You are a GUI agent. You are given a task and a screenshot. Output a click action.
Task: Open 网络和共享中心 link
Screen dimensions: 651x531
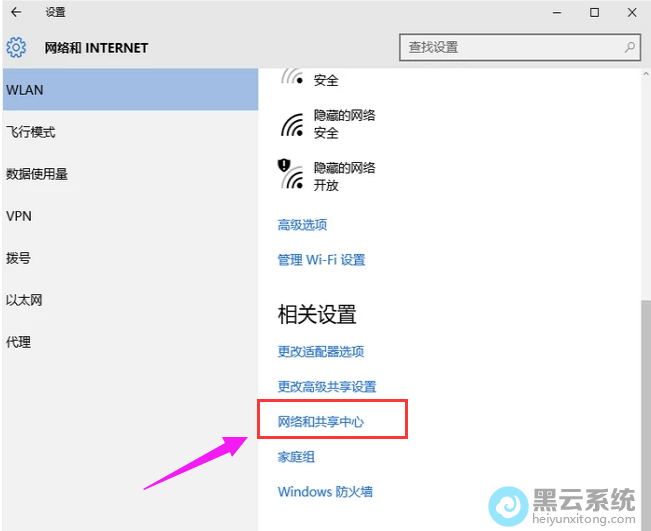(x=320, y=422)
